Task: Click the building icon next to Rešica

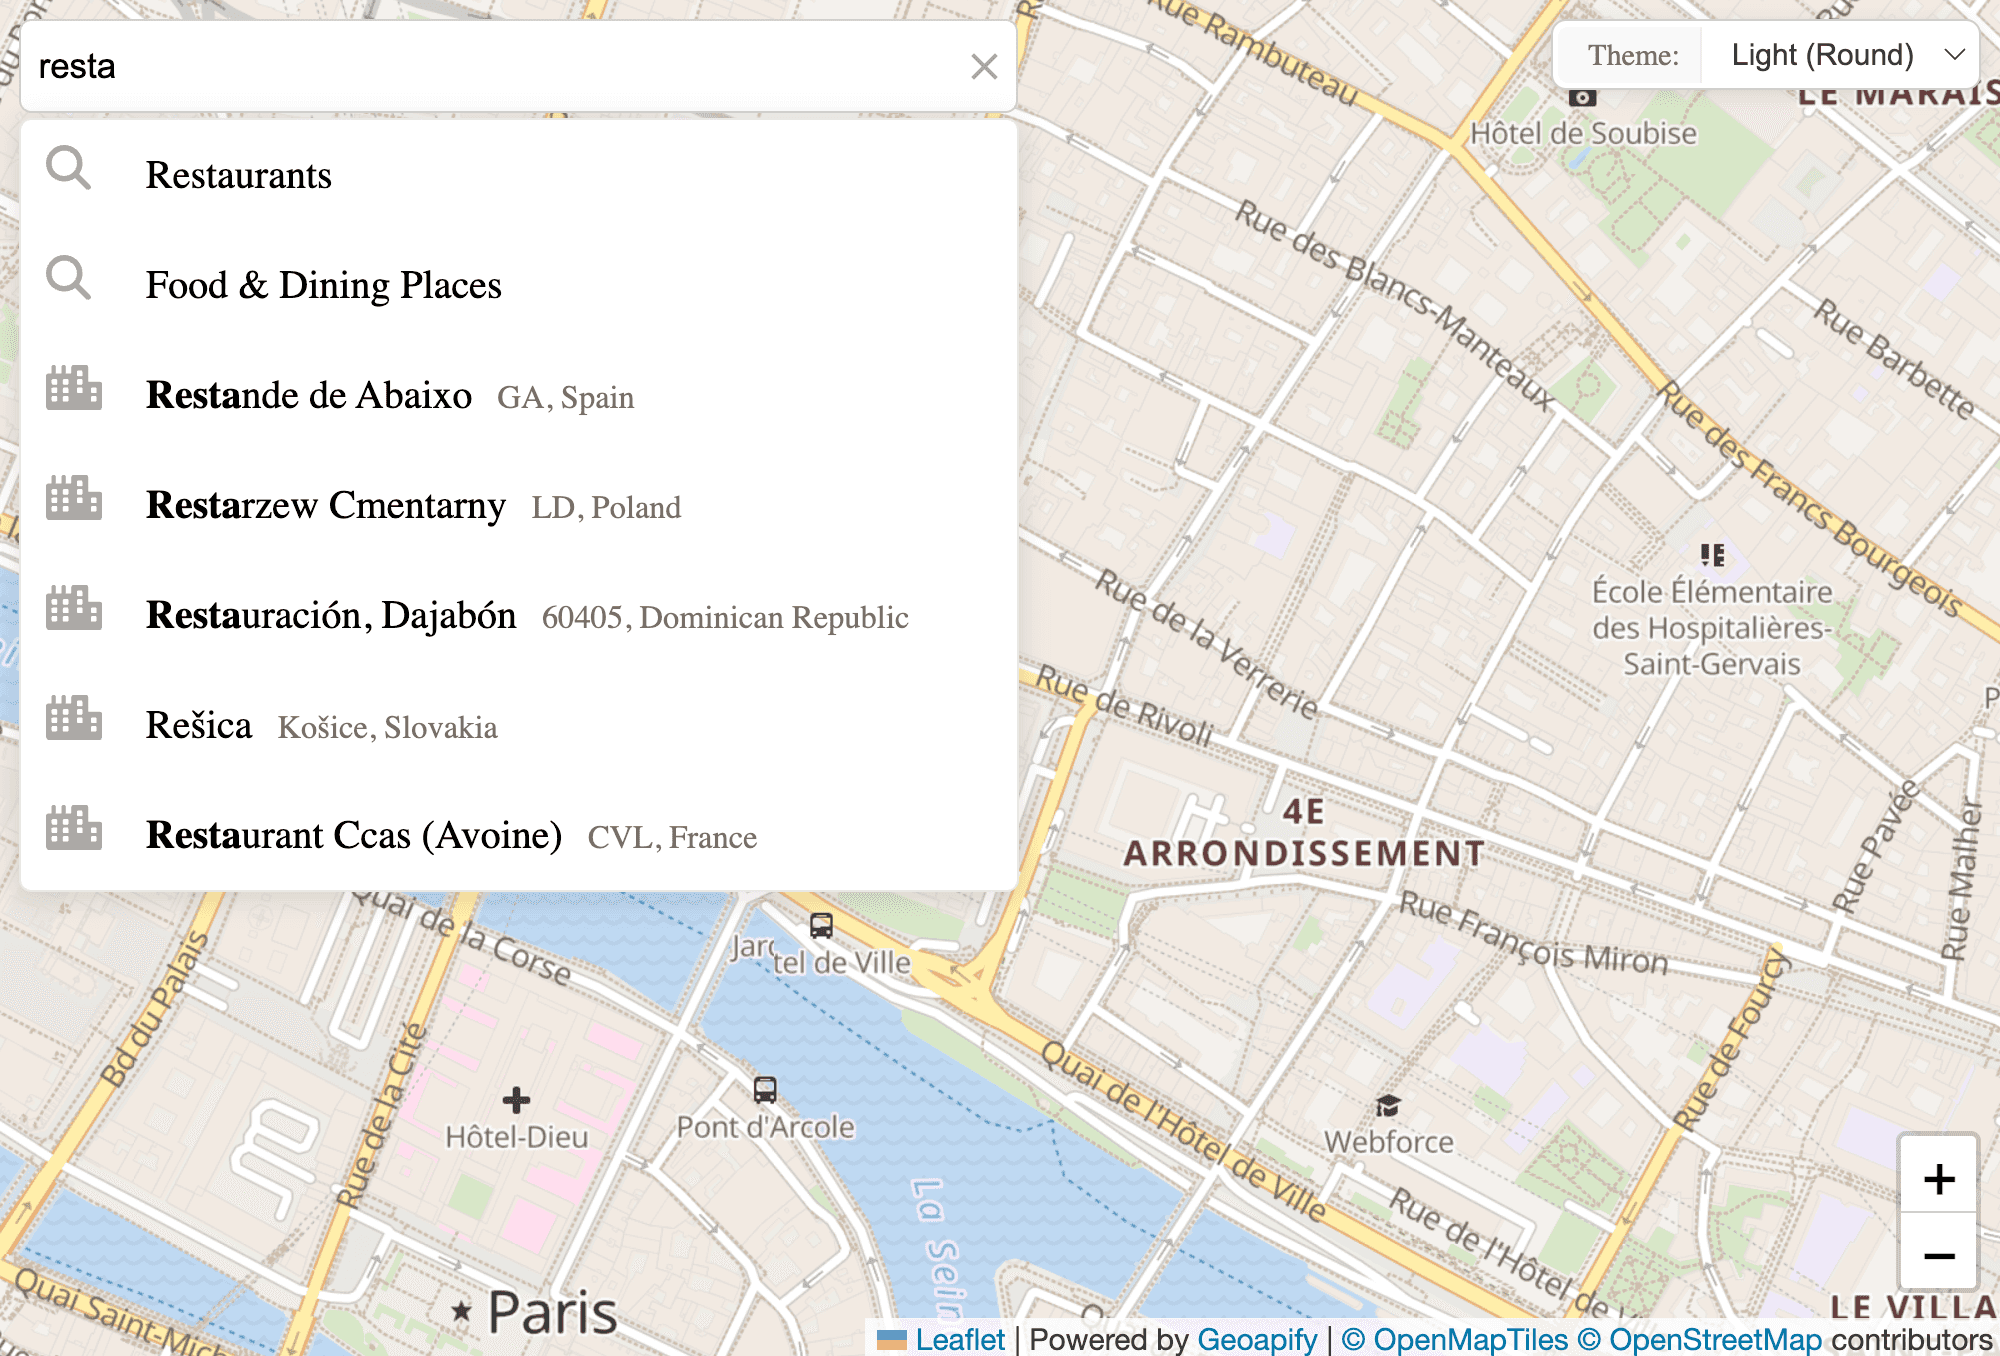Action: pos(74,718)
